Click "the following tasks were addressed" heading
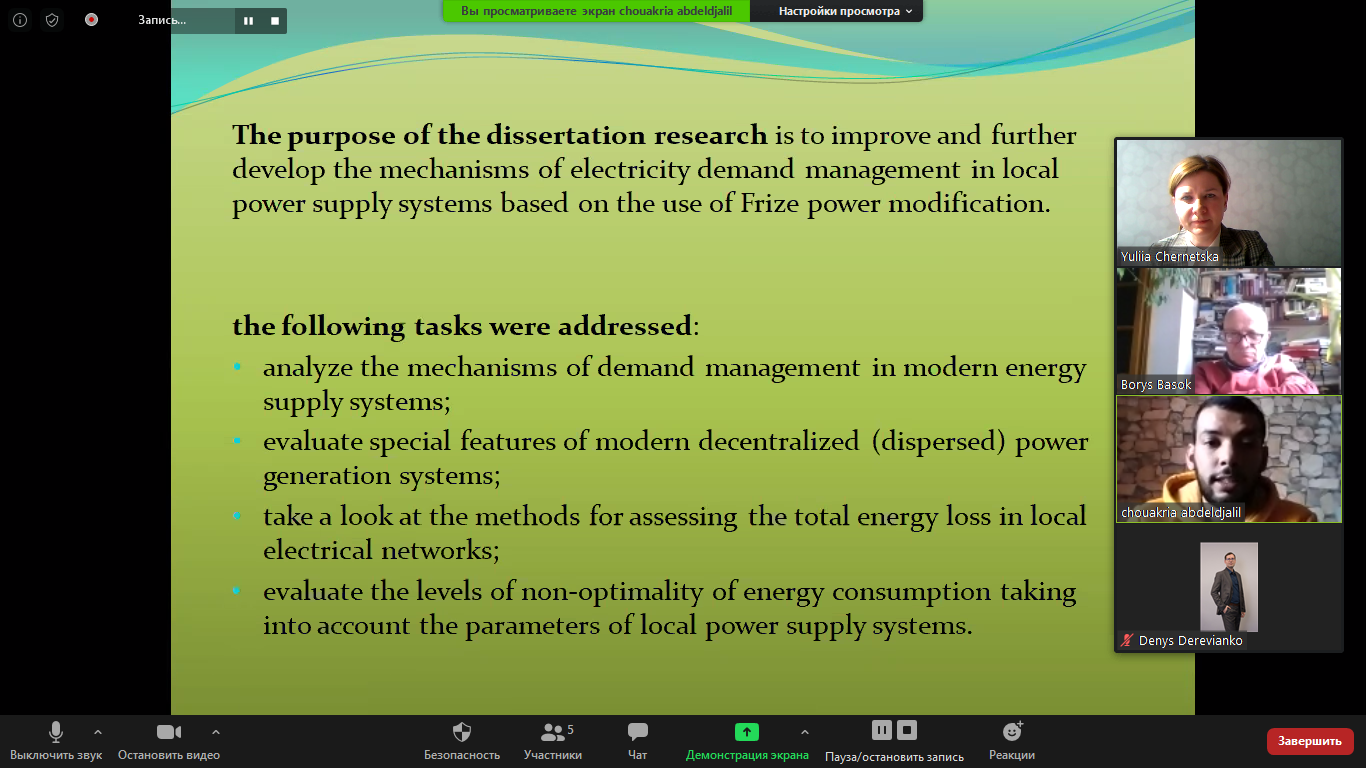1366x768 pixels. 462,326
